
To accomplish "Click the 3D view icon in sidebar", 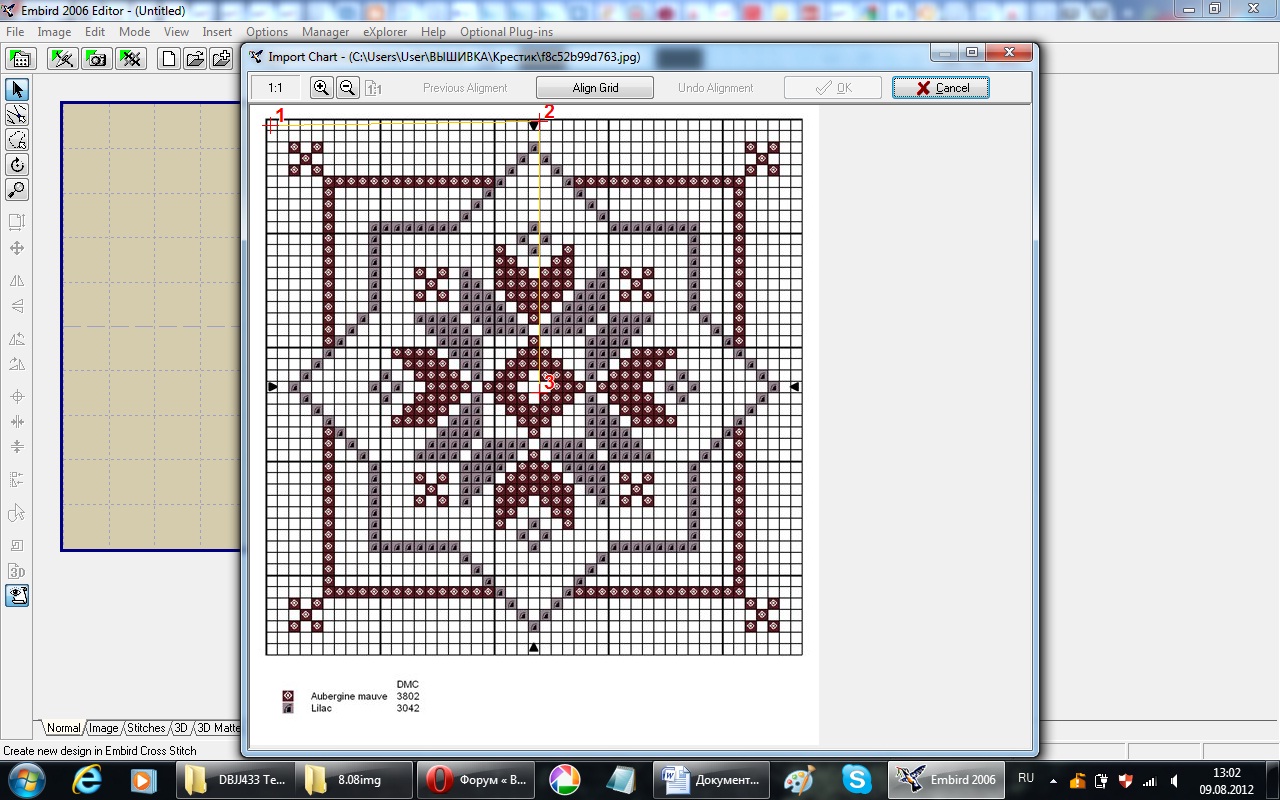I will [x=17, y=571].
